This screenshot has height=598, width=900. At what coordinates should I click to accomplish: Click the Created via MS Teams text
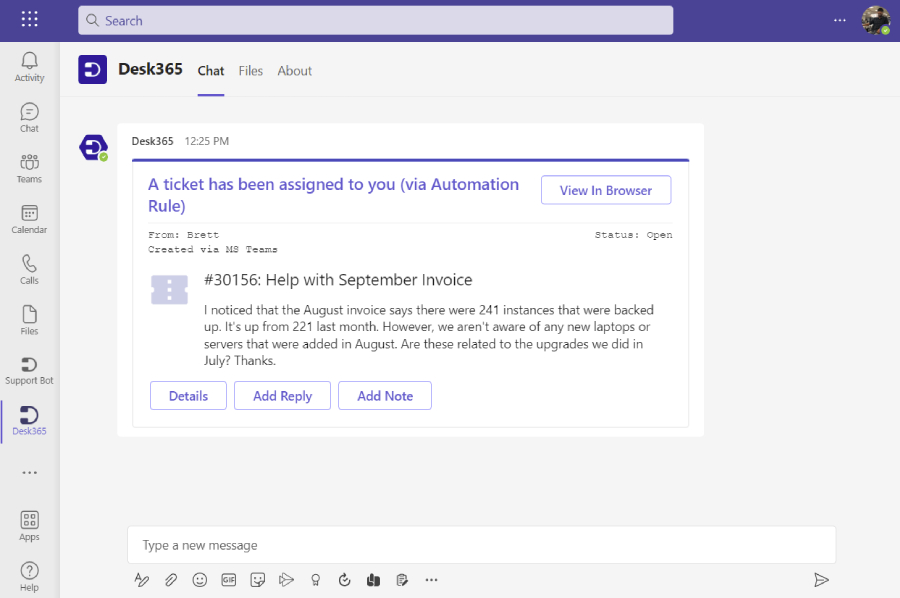click(213, 250)
